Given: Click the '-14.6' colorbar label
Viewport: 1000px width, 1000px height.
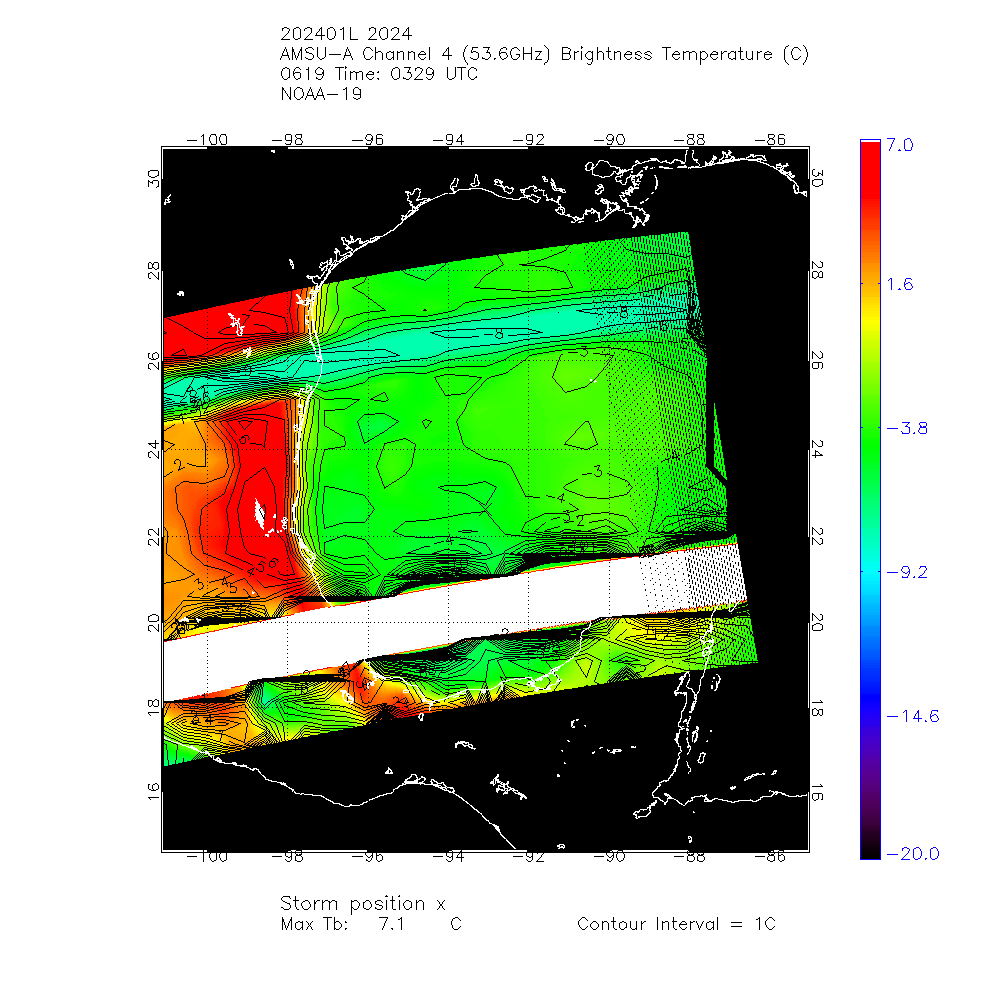Looking at the screenshot, I should (913, 716).
